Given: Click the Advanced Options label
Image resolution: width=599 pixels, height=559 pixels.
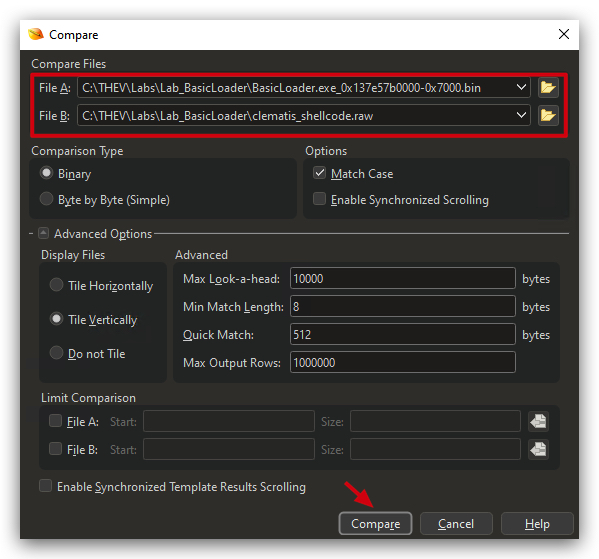Looking at the screenshot, I should point(103,233).
